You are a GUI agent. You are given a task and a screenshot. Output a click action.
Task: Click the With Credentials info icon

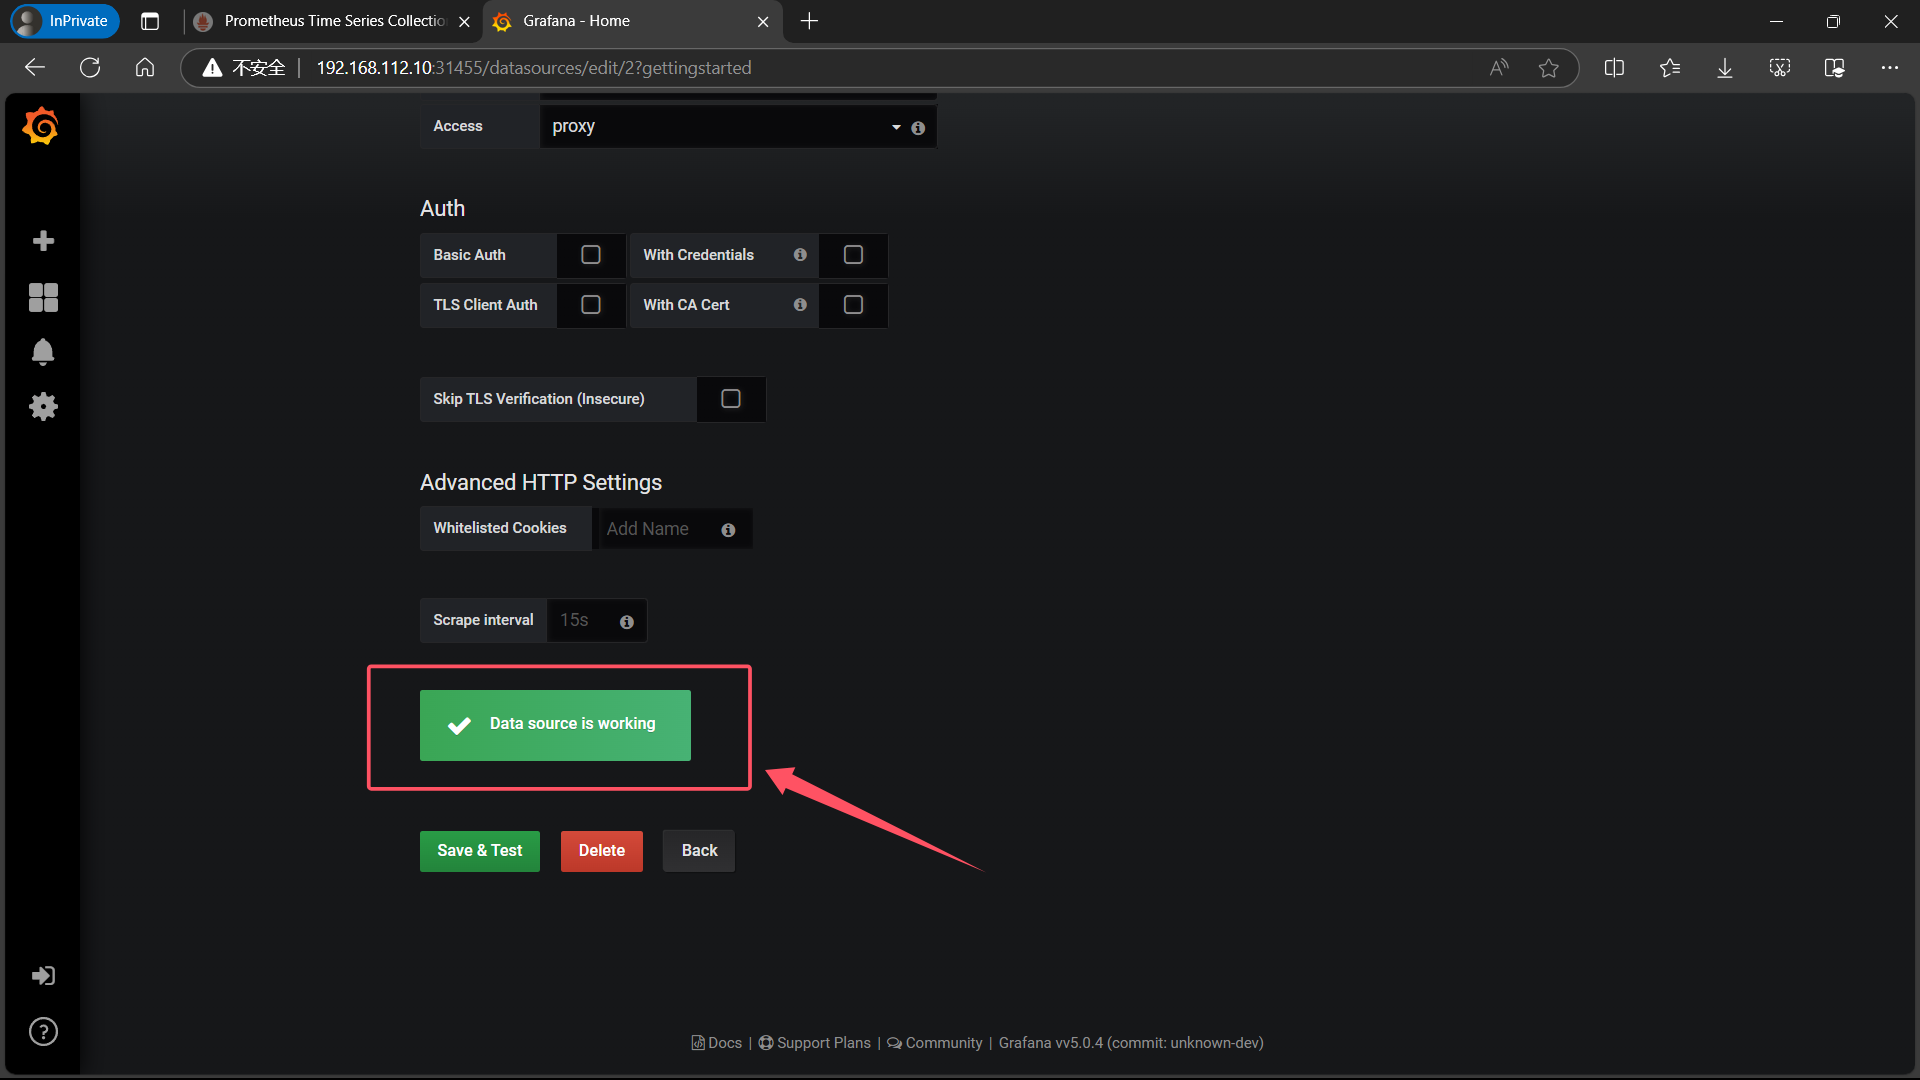(x=800, y=255)
